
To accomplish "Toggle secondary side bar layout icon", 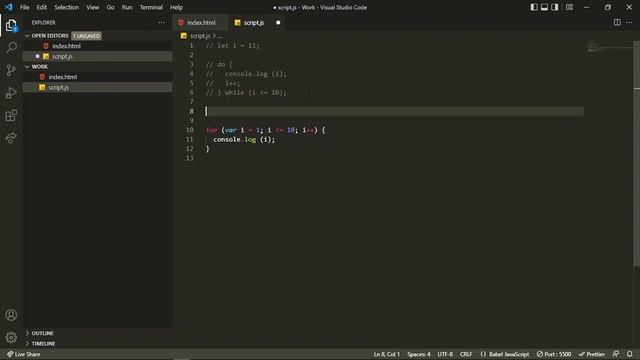I will pyautogui.click(x=555, y=7).
